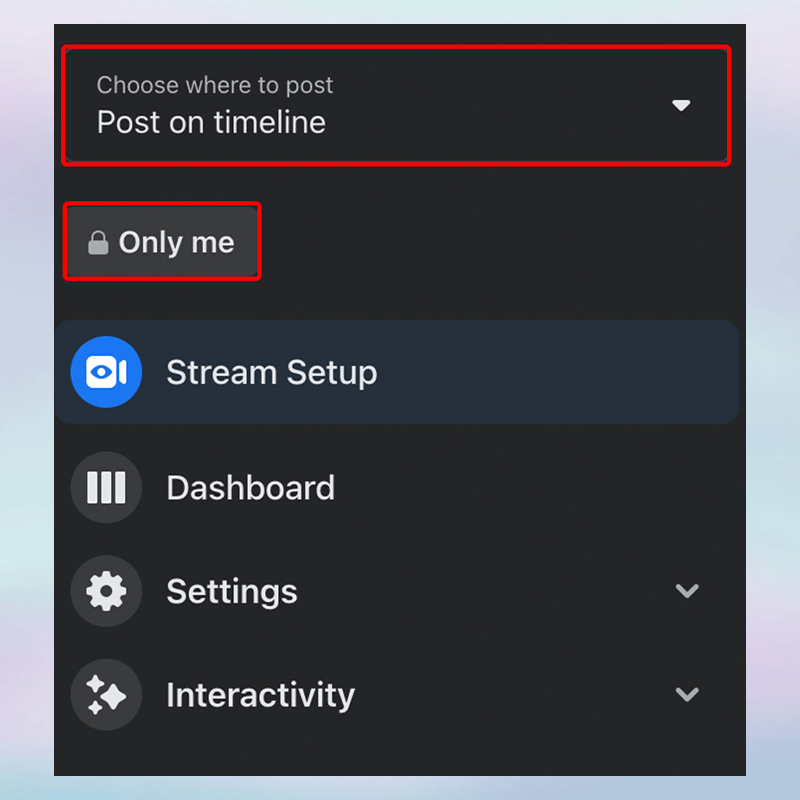Viewport: 800px width, 800px height.
Task: Select the Stream Setup camera icon
Action: tap(106, 372)
